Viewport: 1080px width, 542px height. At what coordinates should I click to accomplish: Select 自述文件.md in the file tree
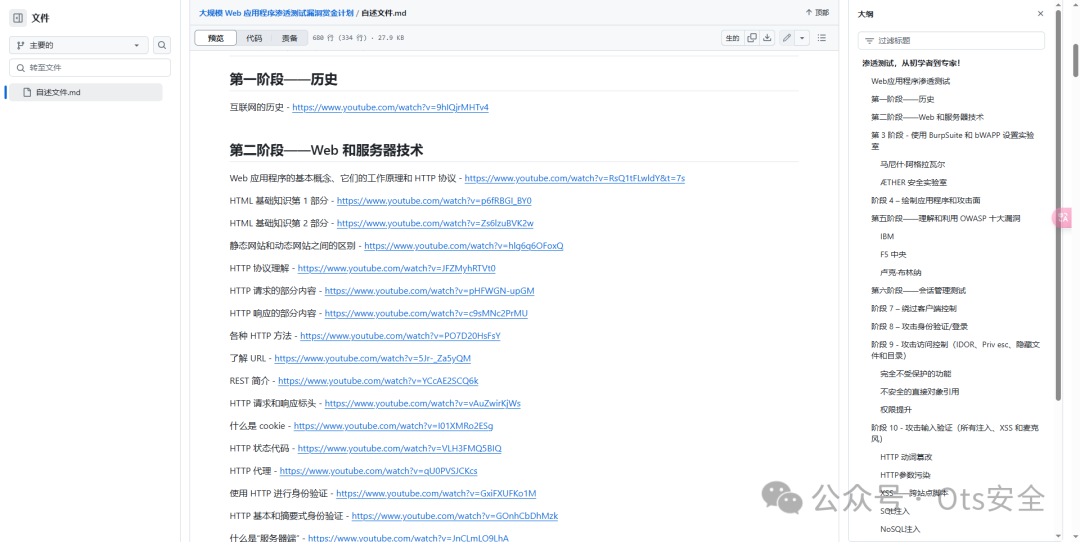[x=85, y=92]
